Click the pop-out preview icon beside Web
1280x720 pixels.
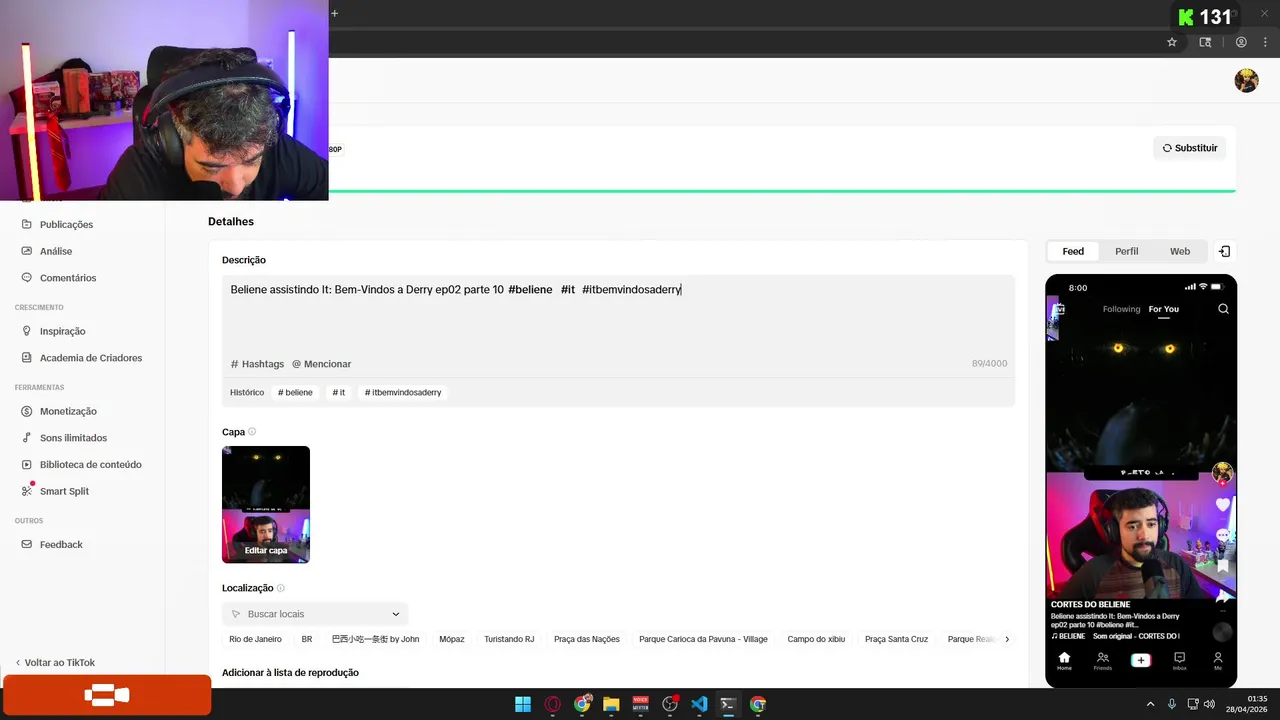point(1225,251)
